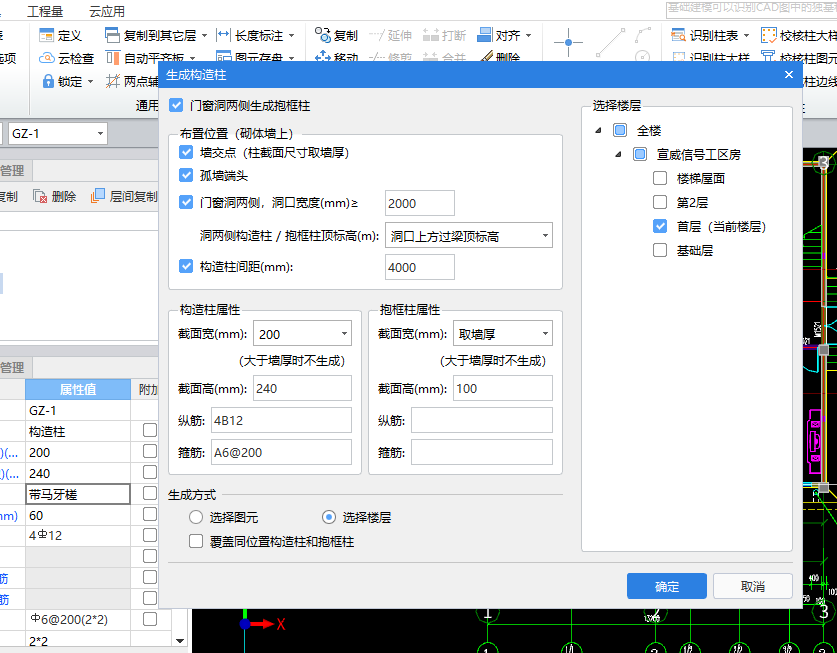The height and width of the screenshot is (653, 837).
Task: Click the 构造柱间距 4000 input field
Action: point(420,267)
